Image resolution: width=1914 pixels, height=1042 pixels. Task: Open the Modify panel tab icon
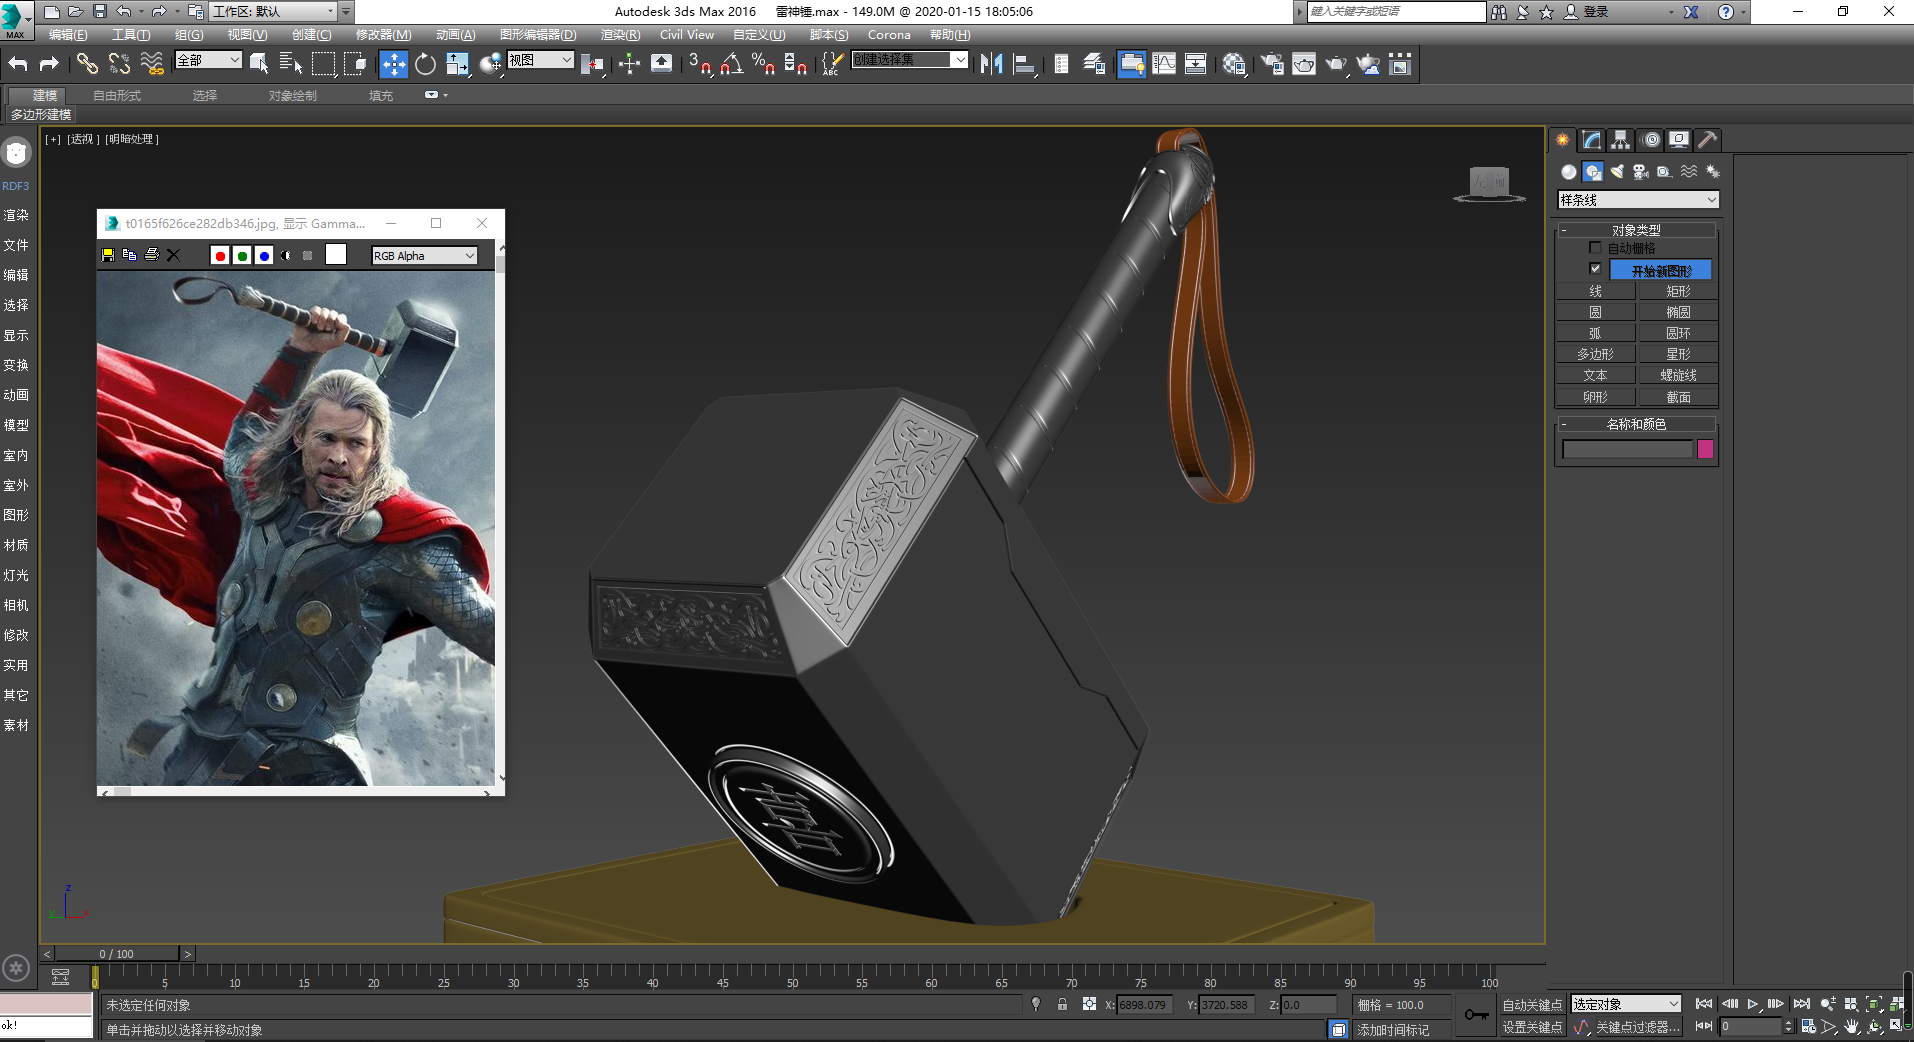[x=1591, y=140]
